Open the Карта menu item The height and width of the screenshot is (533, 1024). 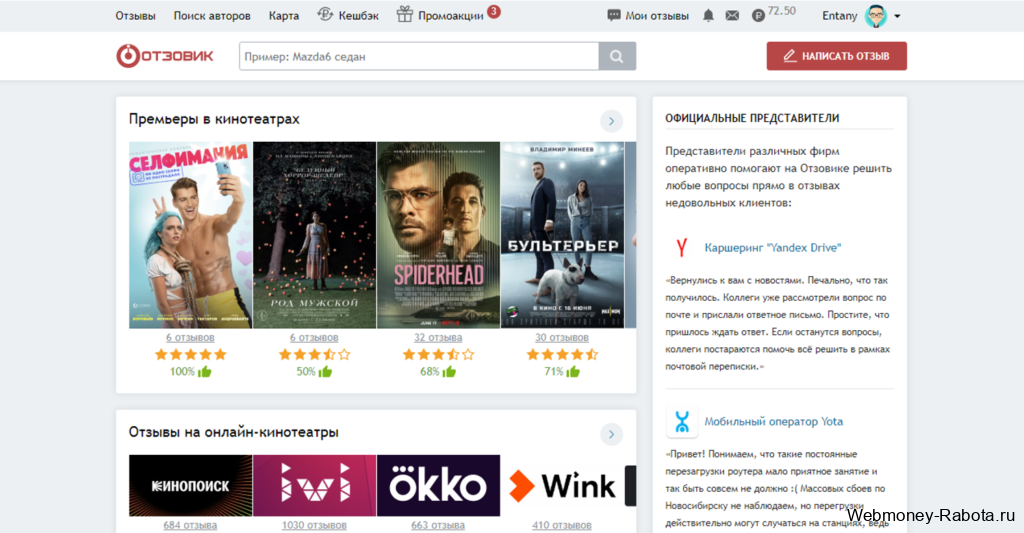(x=283, y=16)
